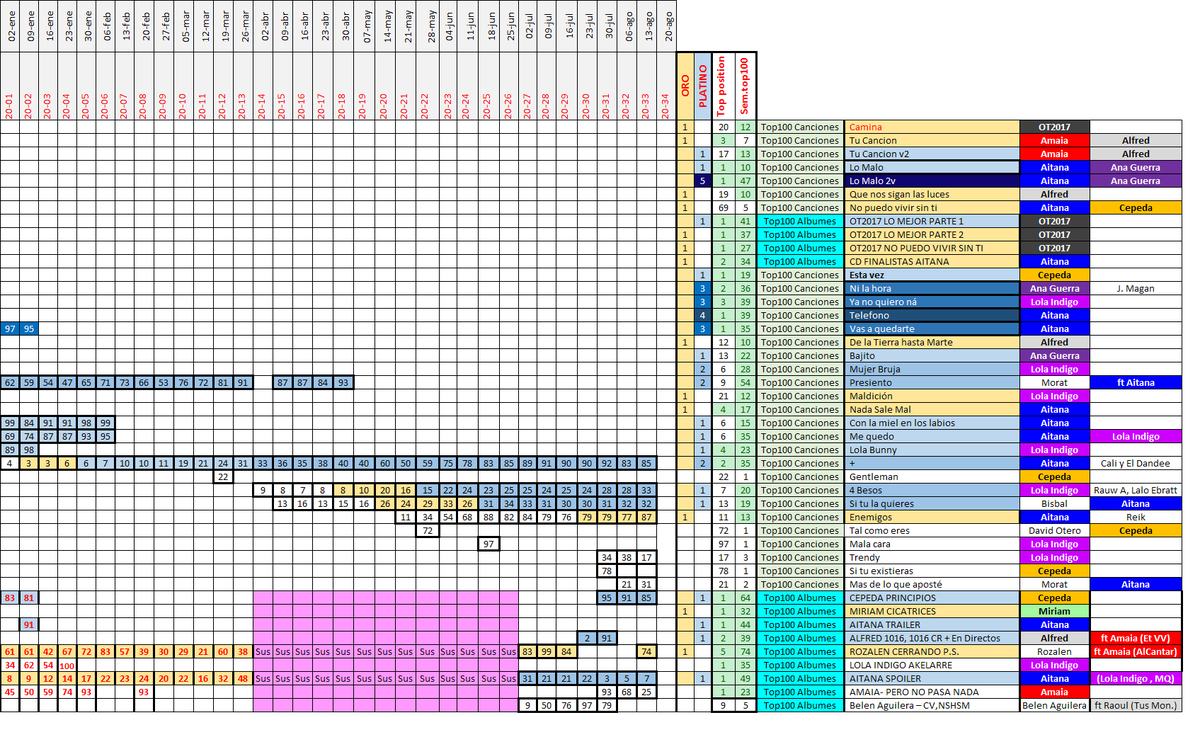Click the 'LOLA INDIGO AKELARRE' cell
Image resolution: width=1200 pixels, height=737 pixels.
[931, 665]
